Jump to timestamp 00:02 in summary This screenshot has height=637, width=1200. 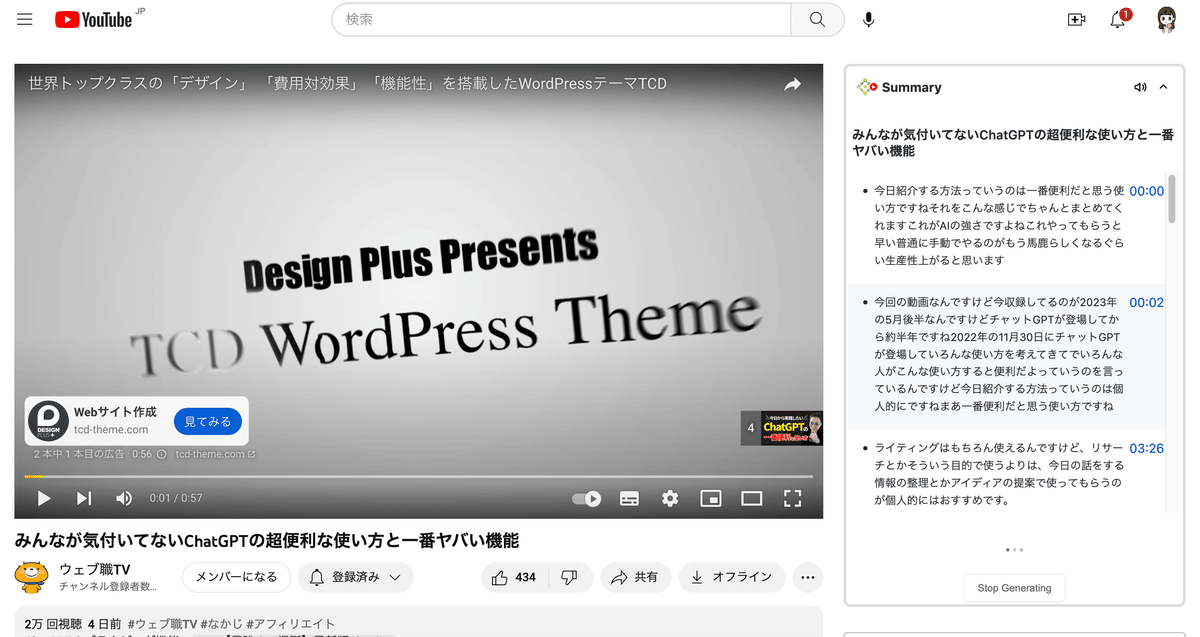click(x=1146, y=302)
